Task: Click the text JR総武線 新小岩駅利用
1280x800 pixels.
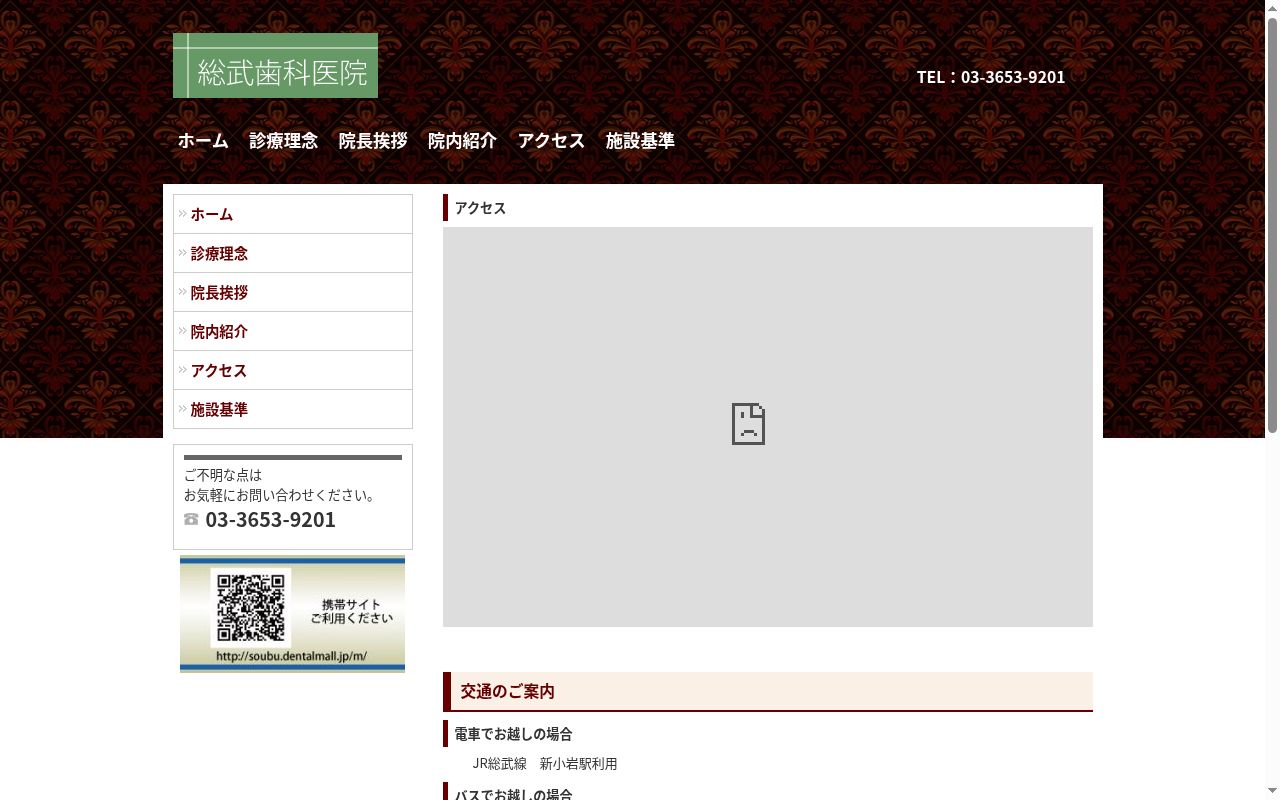Action: pos(545,764)
